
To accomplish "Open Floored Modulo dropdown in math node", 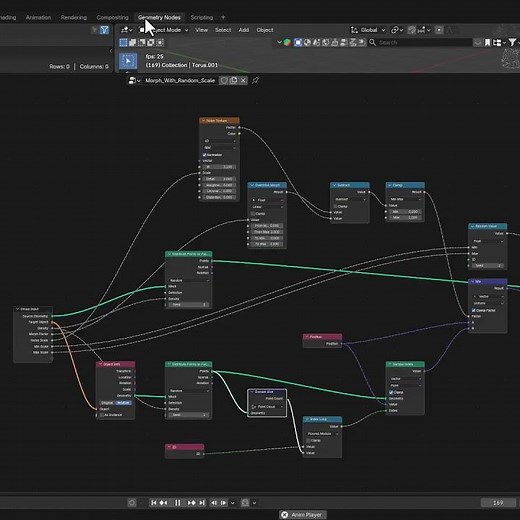I will [x=322, y=434].
